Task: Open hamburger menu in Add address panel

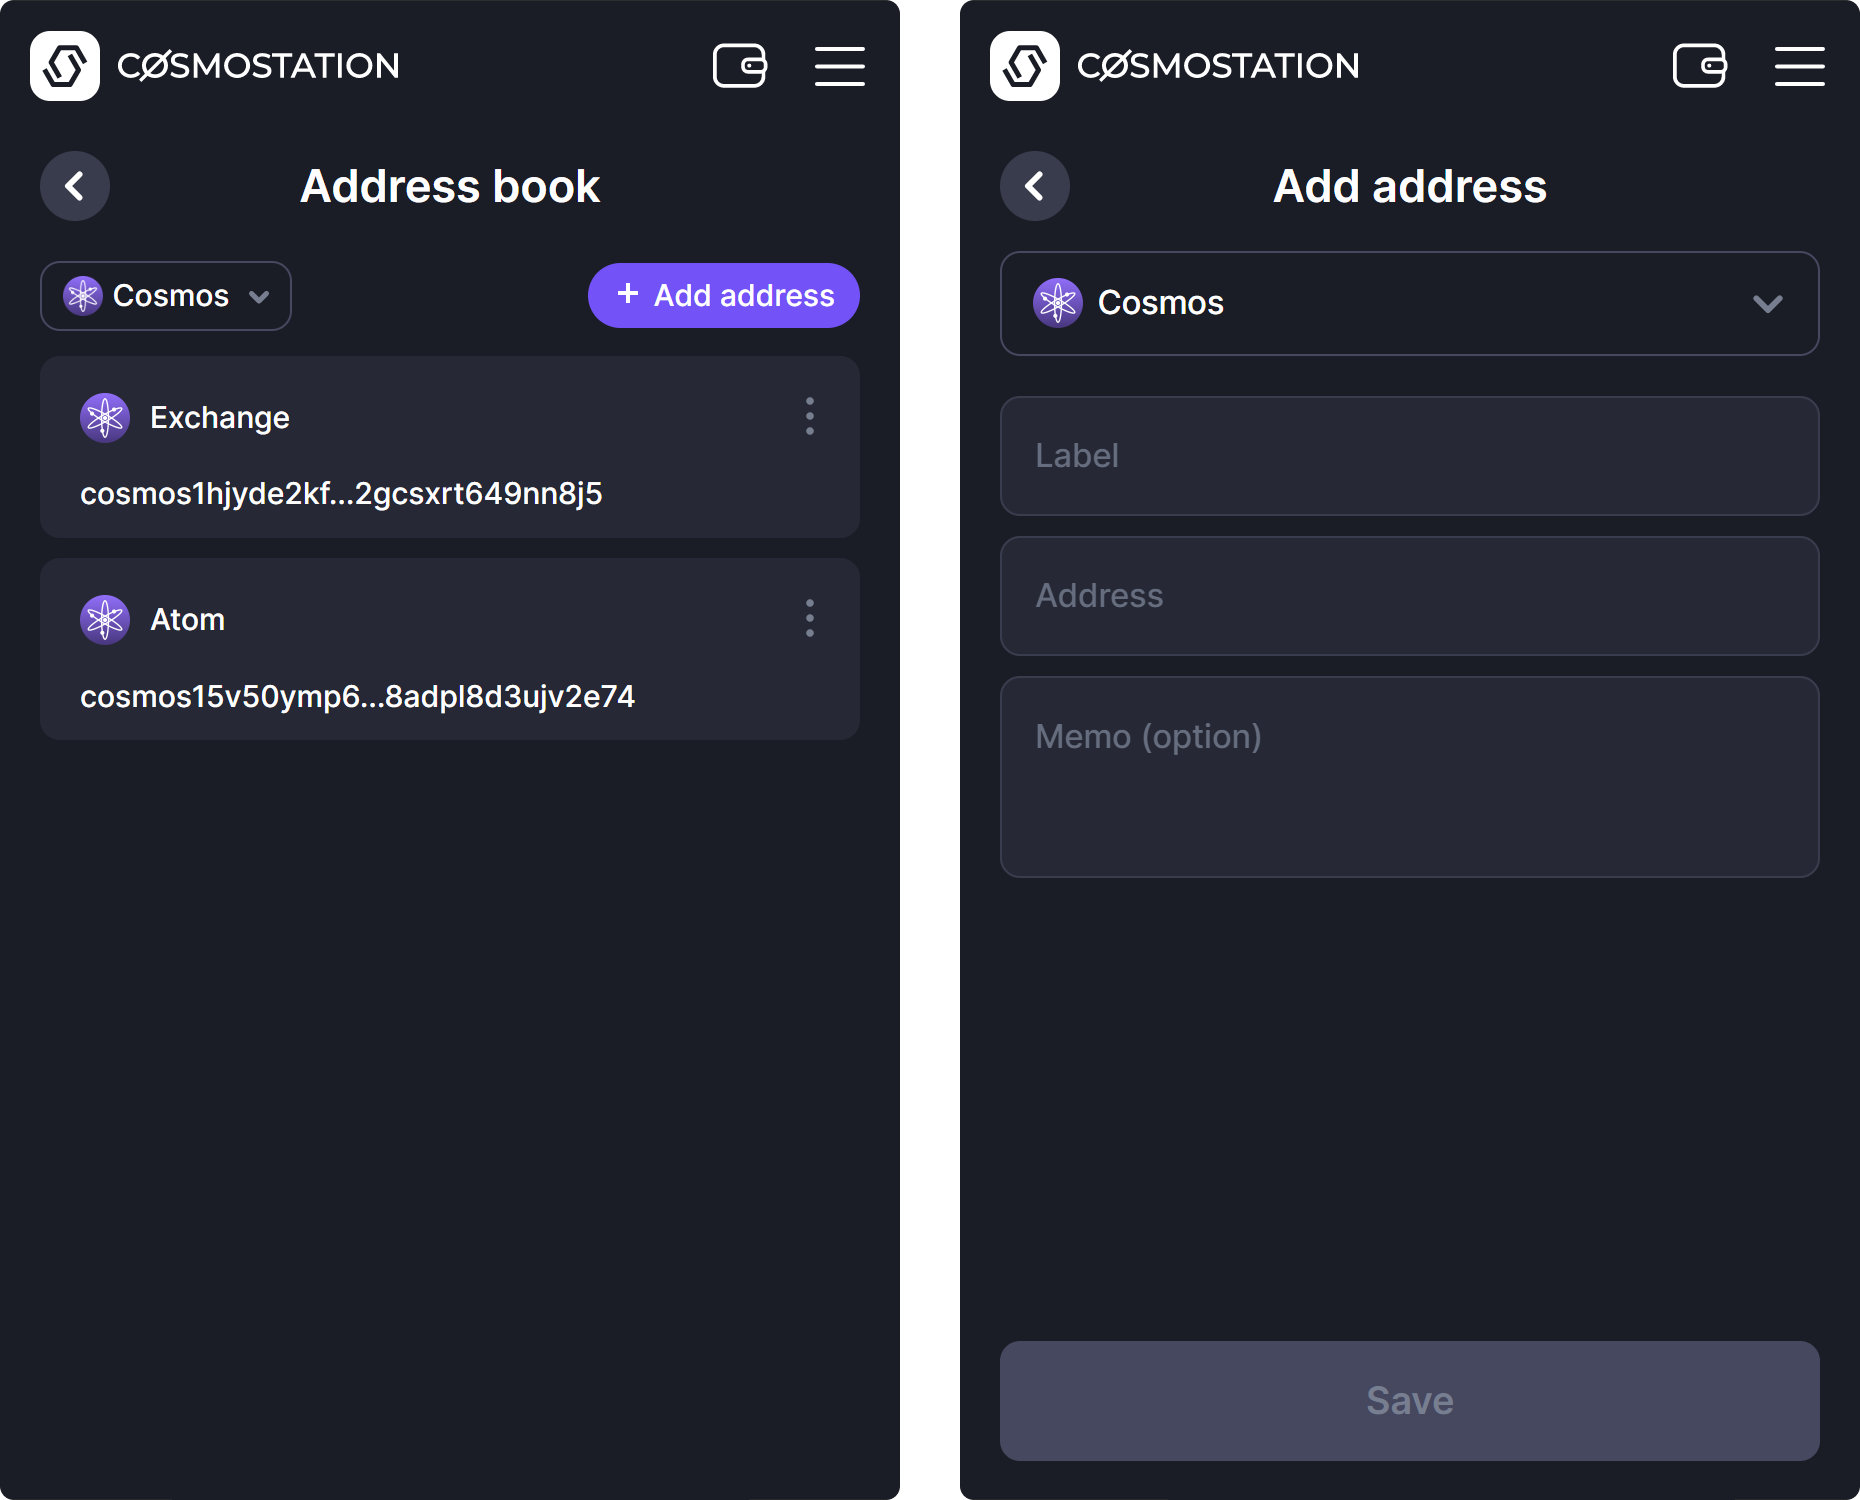Action: pyautogui.click(x=1800, y=66)
